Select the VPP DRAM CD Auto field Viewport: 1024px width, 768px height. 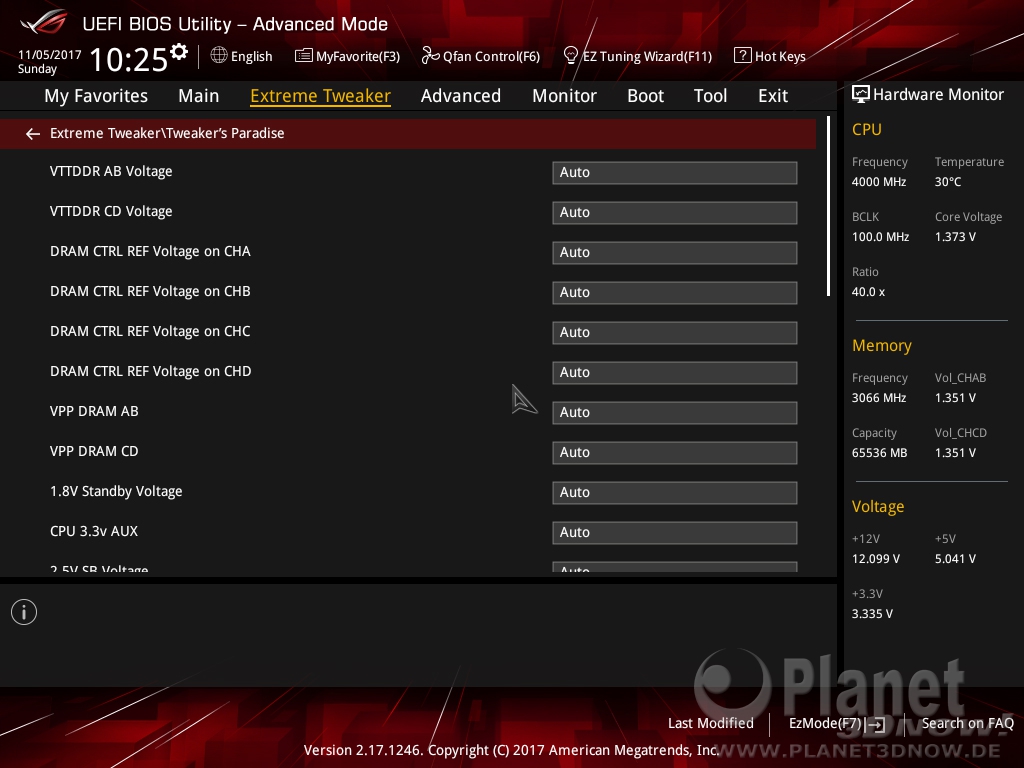[675, 453]
